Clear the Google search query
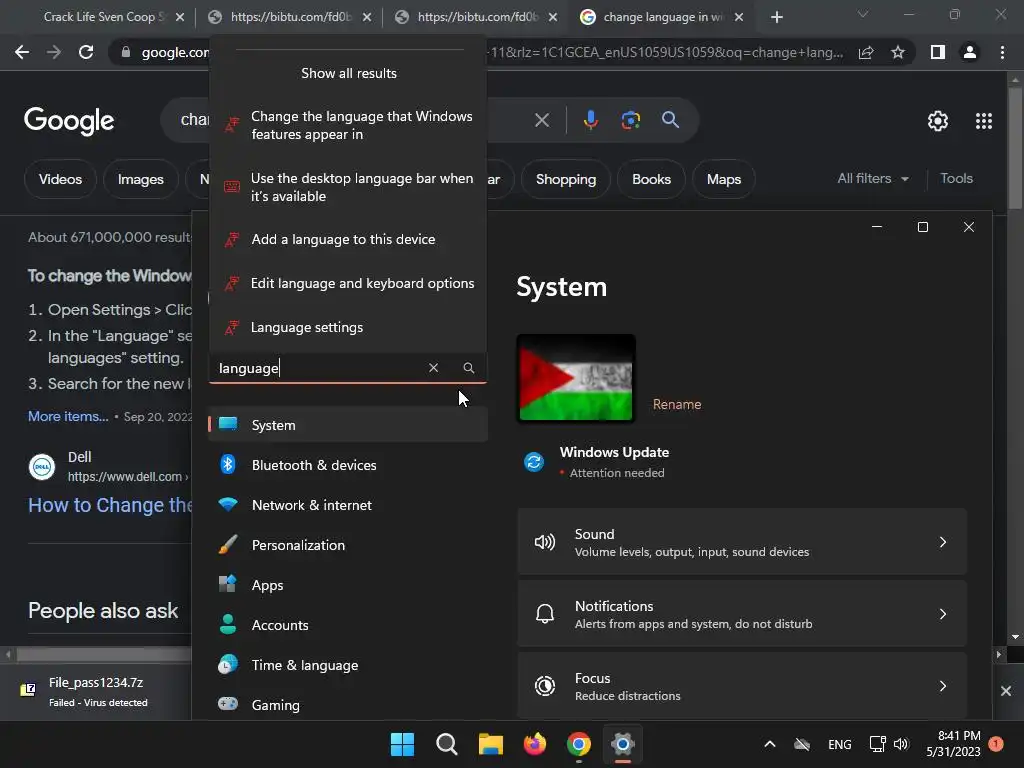Screen dimensions: 1024x768 pyautogui.click(x=541, y=120)
